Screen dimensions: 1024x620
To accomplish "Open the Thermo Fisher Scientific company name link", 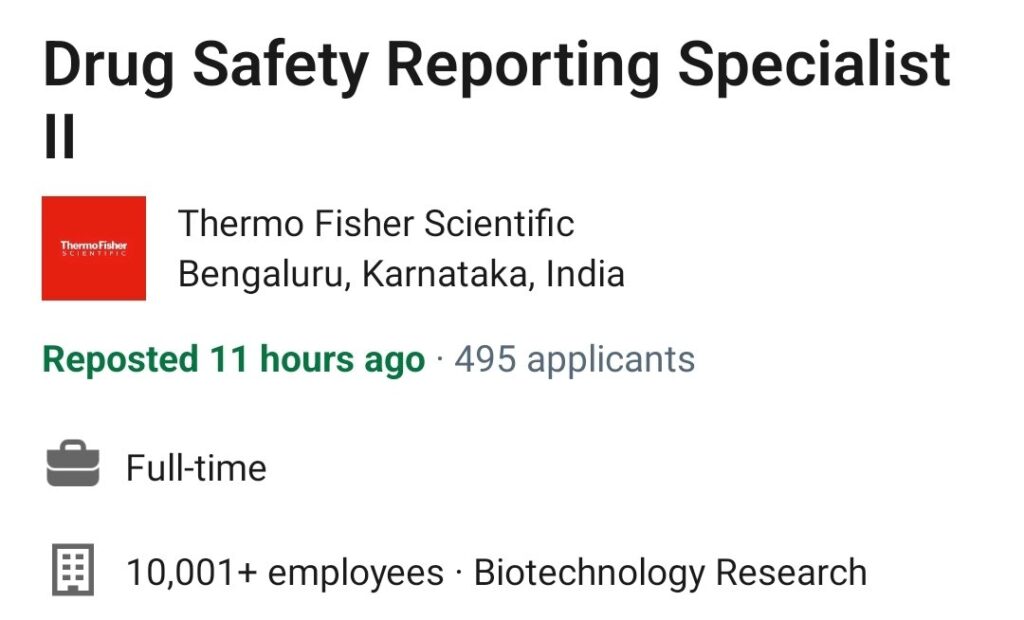I will pyautogui.click(x=376, y=223).
